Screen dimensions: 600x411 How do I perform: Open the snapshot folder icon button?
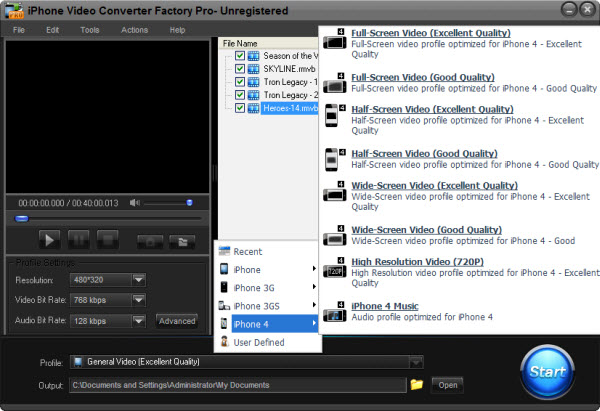point(182,241)
